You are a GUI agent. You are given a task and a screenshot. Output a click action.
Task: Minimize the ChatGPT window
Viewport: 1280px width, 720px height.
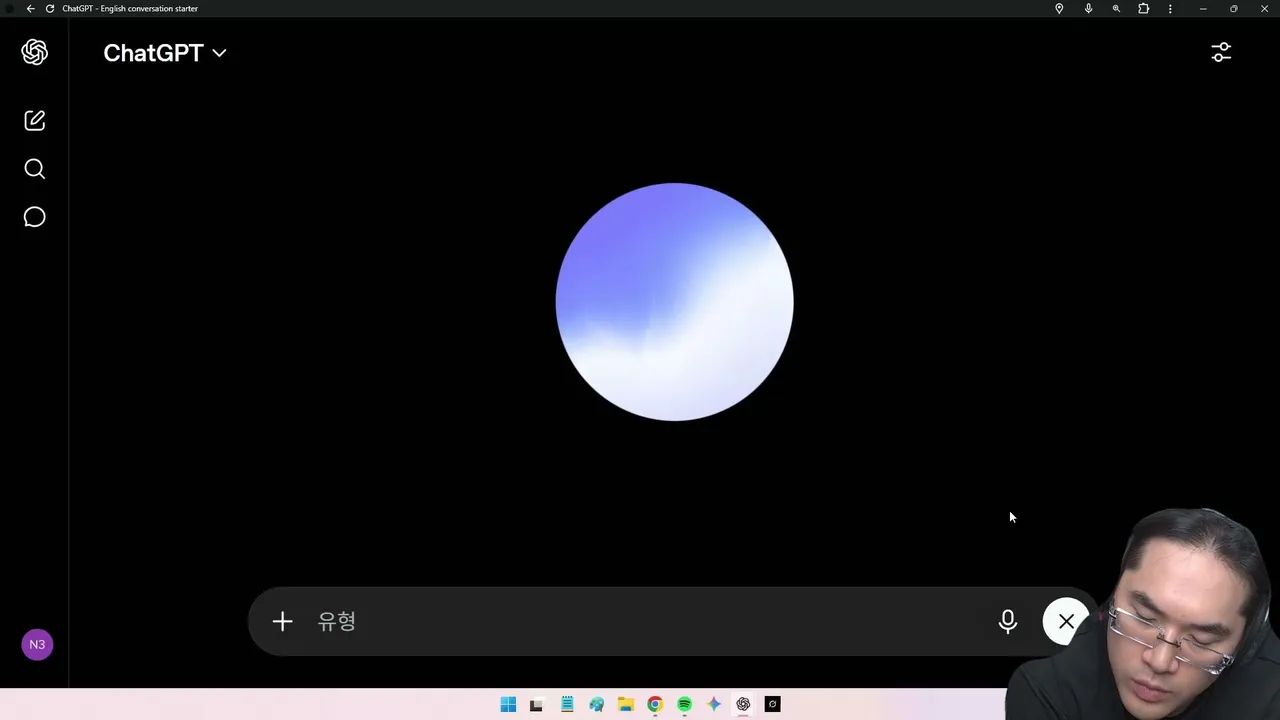tap(1203, 9)
